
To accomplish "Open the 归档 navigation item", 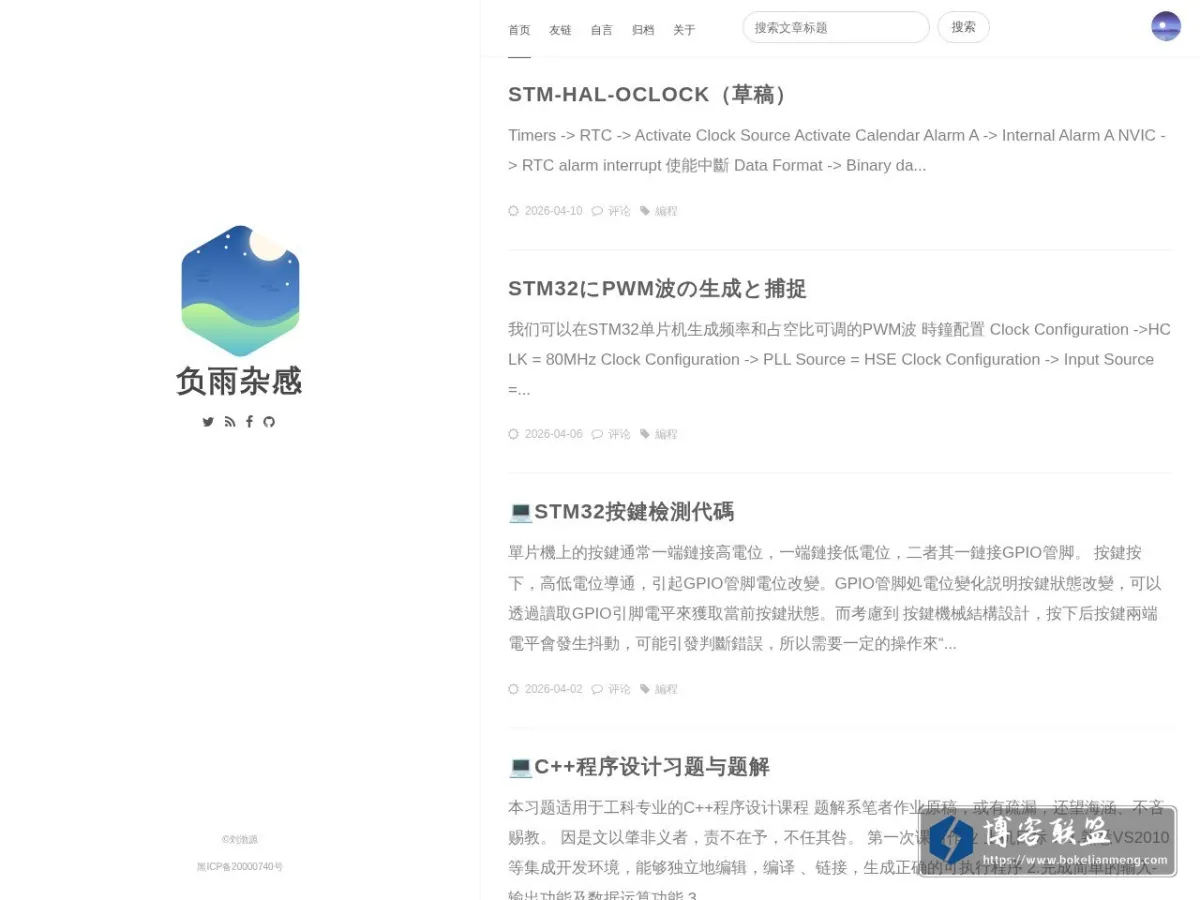I will point(643,30).
